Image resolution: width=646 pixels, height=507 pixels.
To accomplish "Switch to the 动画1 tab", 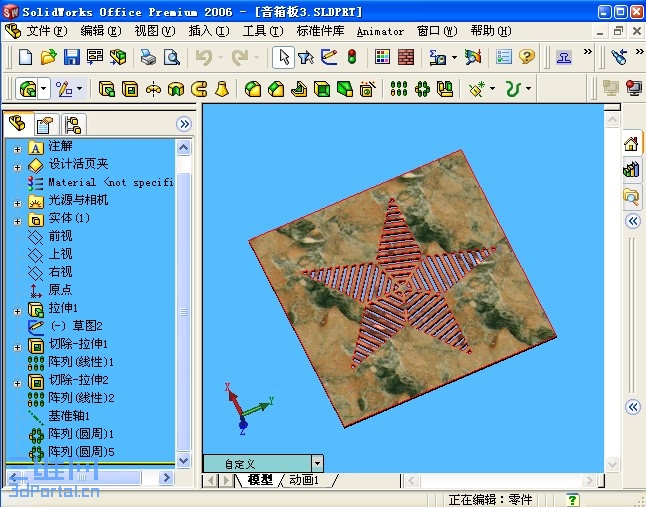I will [x=304, y=480].
